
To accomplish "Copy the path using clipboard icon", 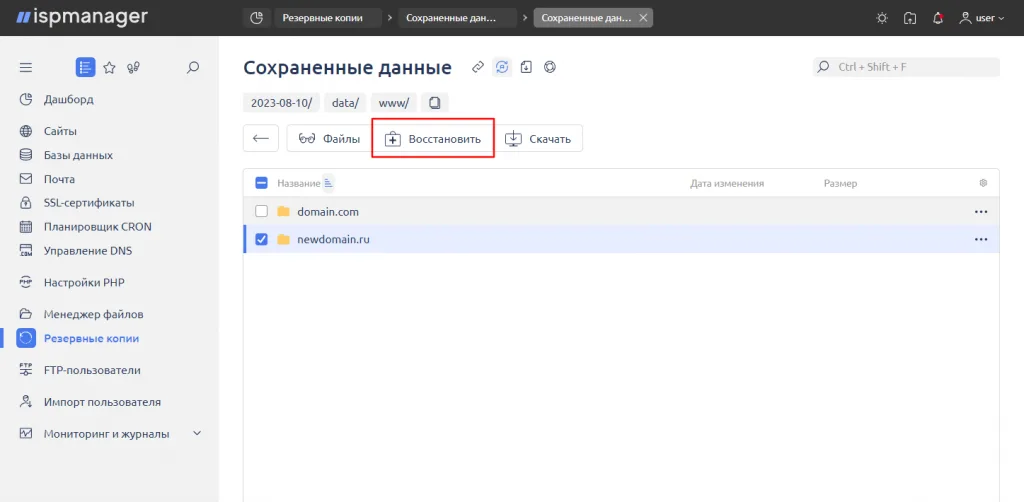I will 435,103.
